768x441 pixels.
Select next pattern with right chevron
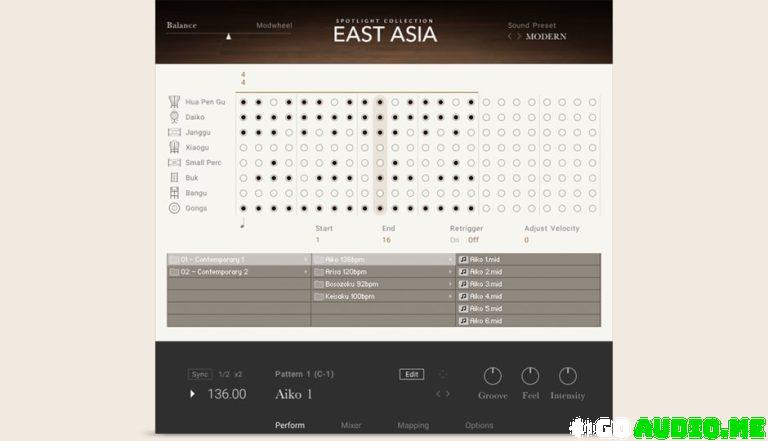click(x=447, y=393)
